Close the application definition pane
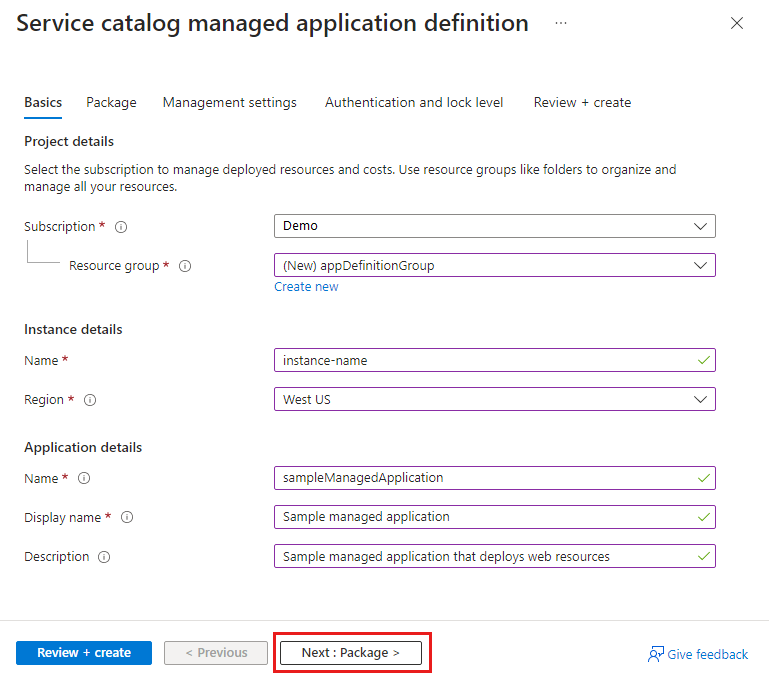Image resolution: width=769 pixels, height=682 pixels. (737, 23)
